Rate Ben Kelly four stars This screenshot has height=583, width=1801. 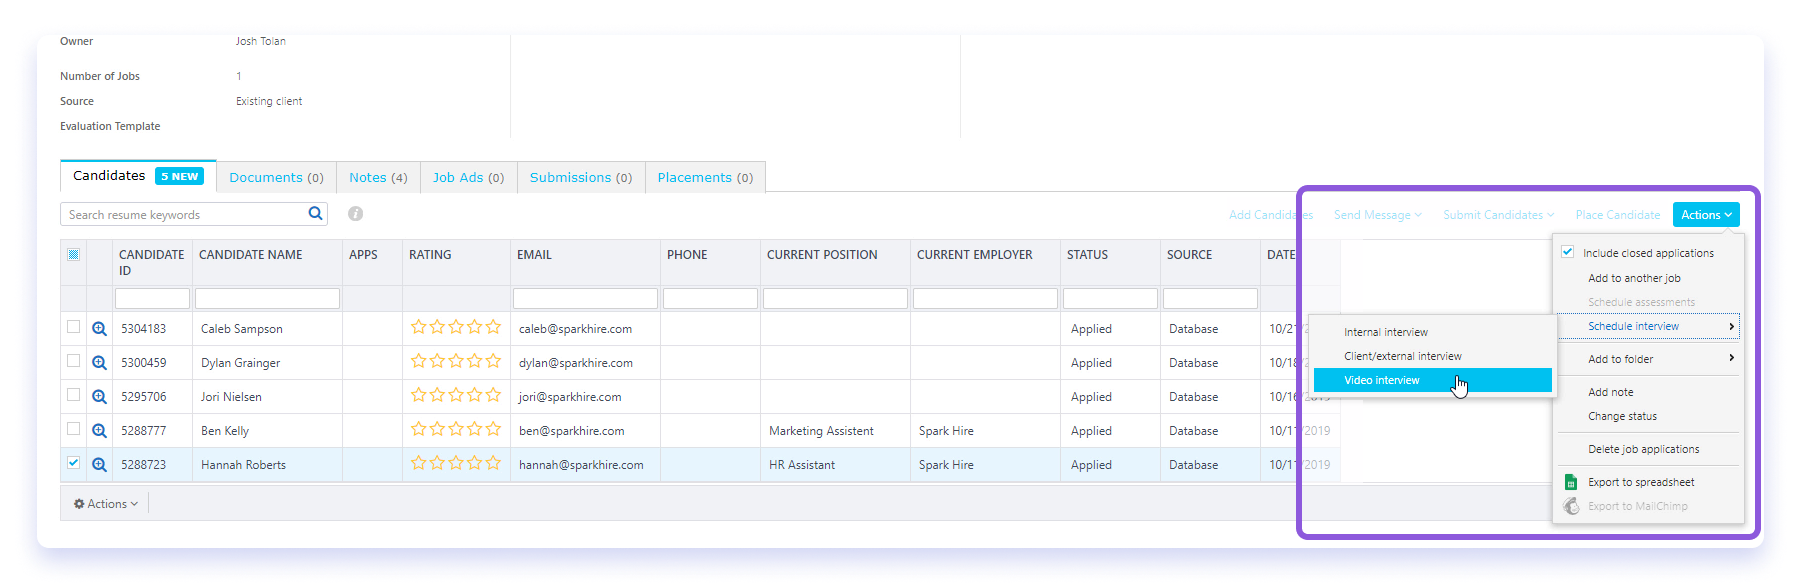475,429
